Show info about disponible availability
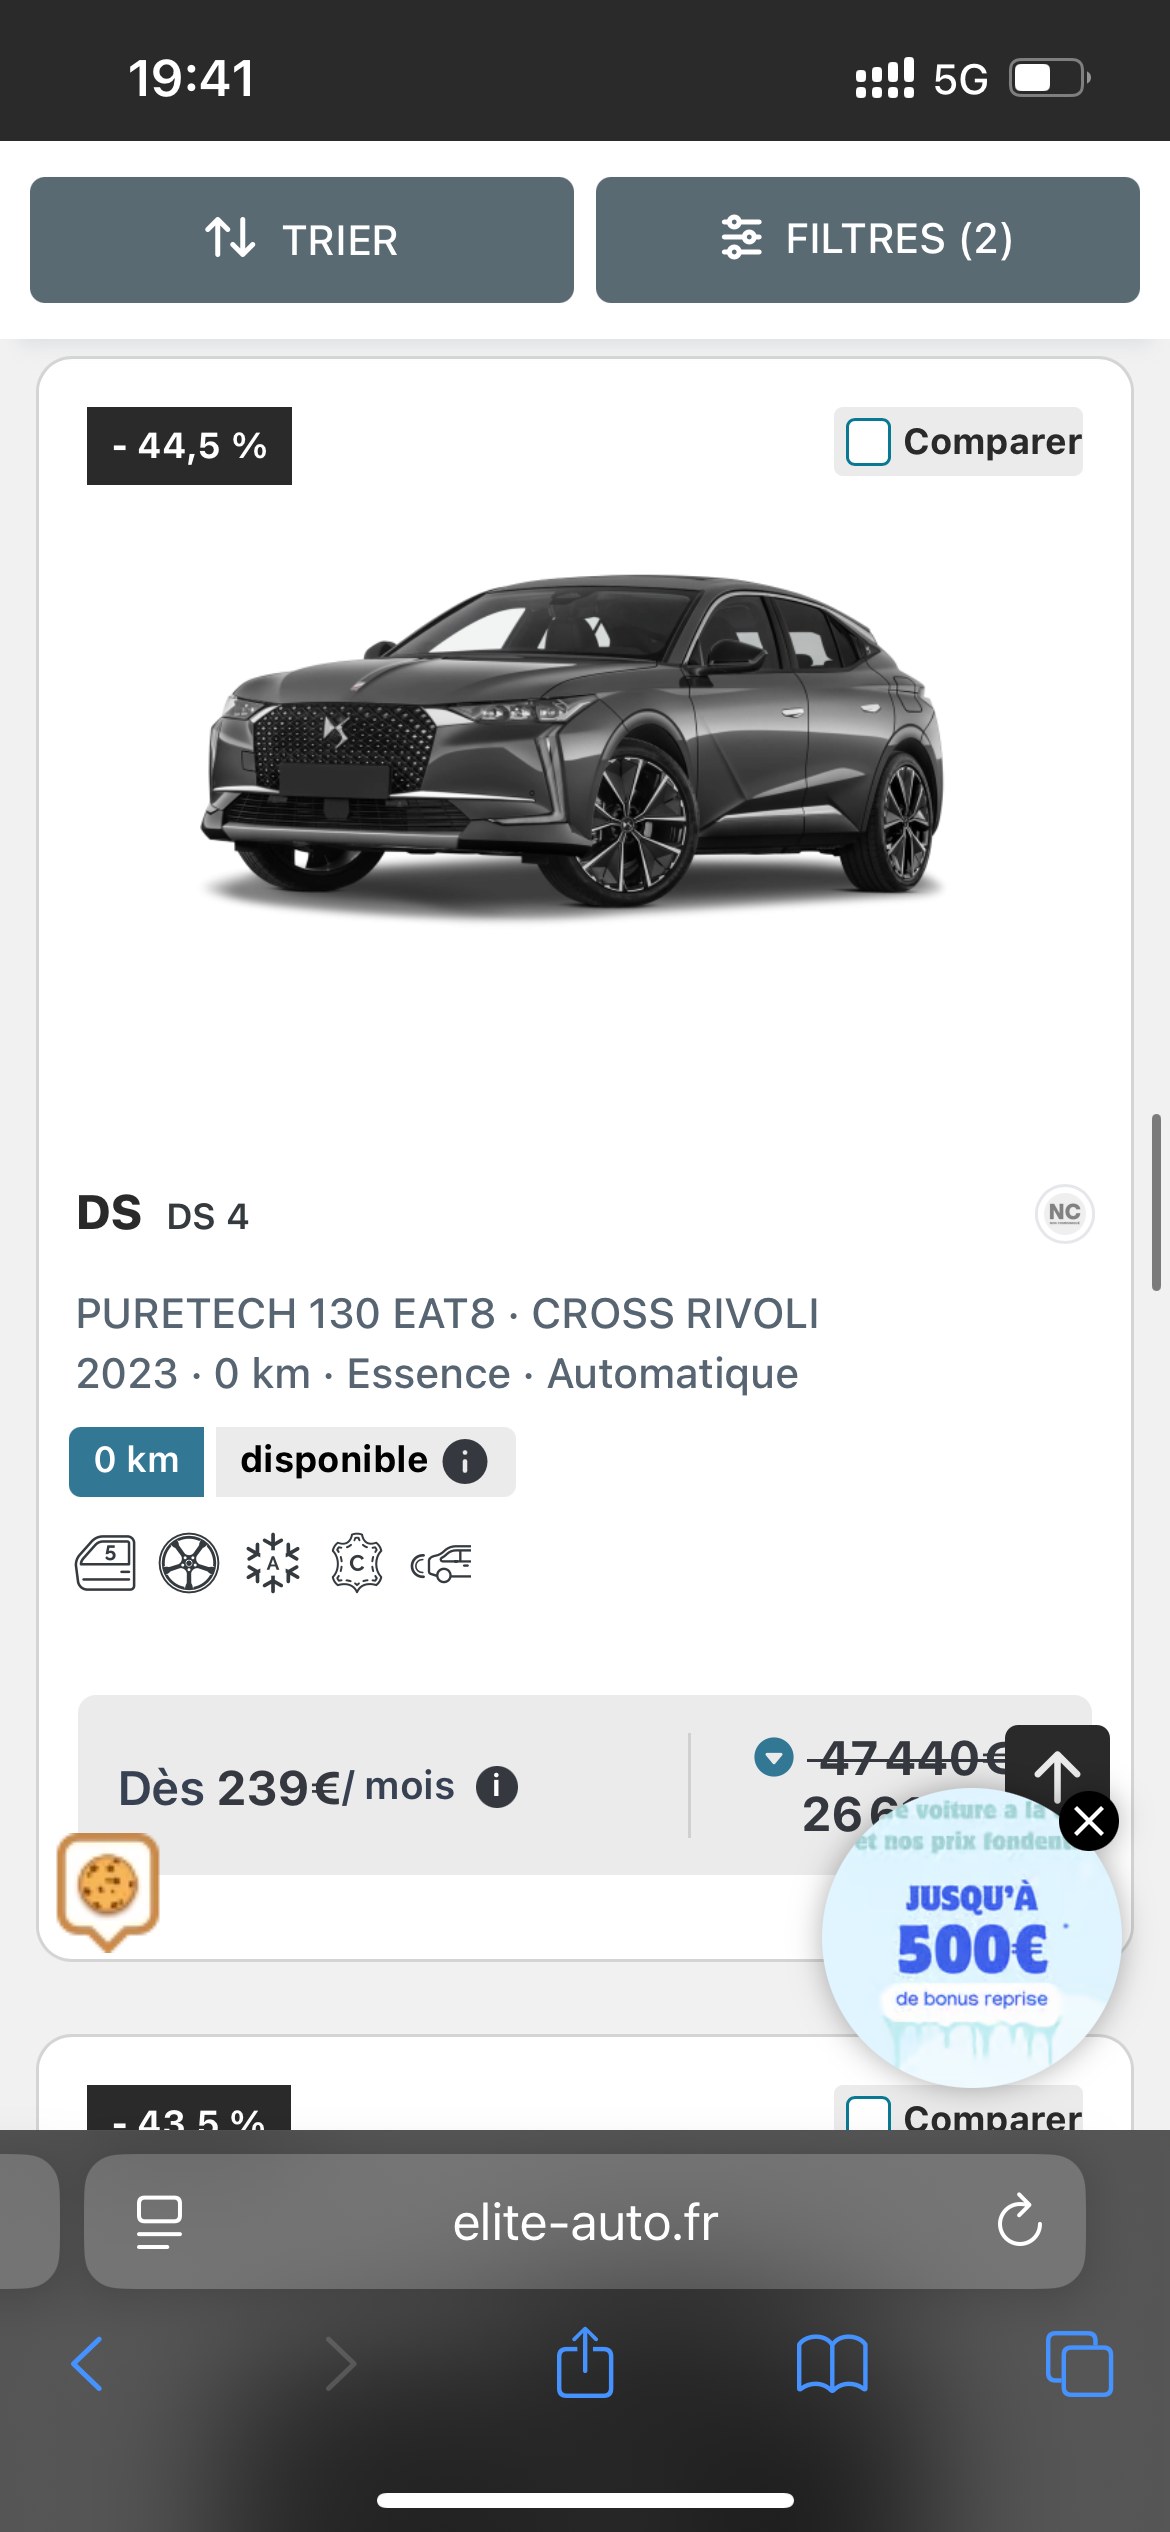Image resolution: width=1170 pixels, height=2532 pixels. 465,1461
